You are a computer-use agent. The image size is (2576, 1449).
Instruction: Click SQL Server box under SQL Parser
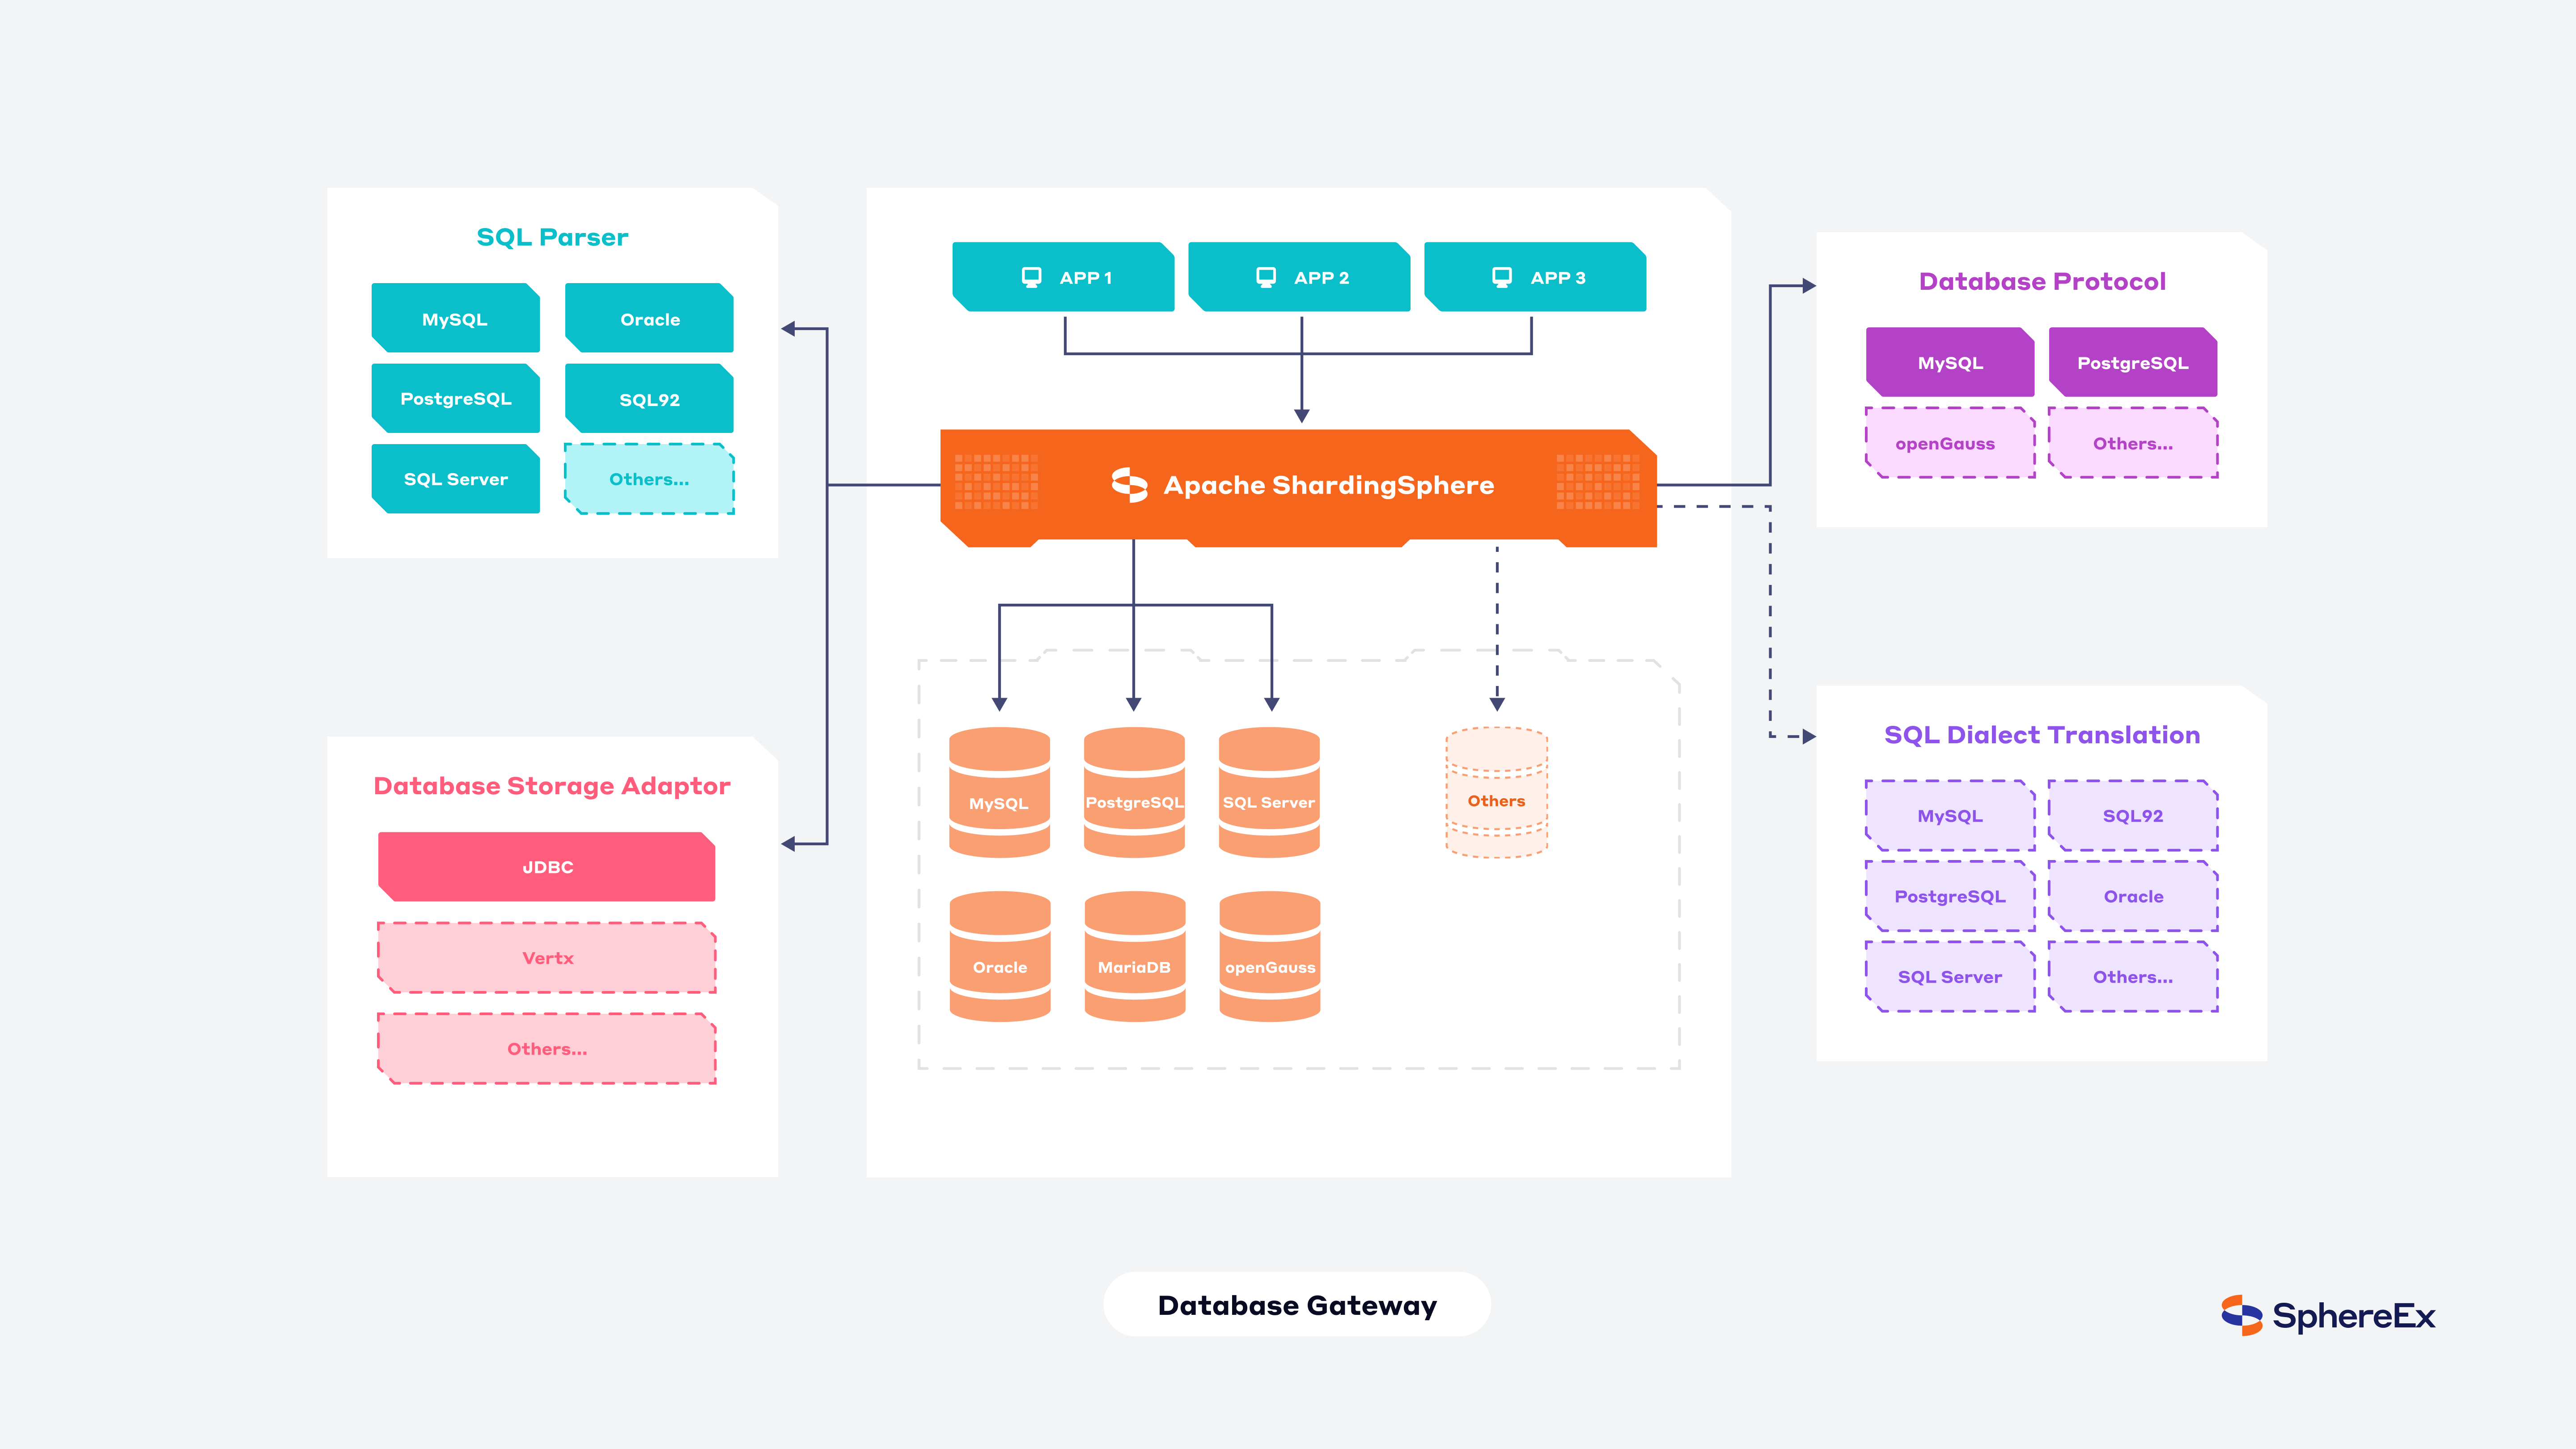click(456, 479)
